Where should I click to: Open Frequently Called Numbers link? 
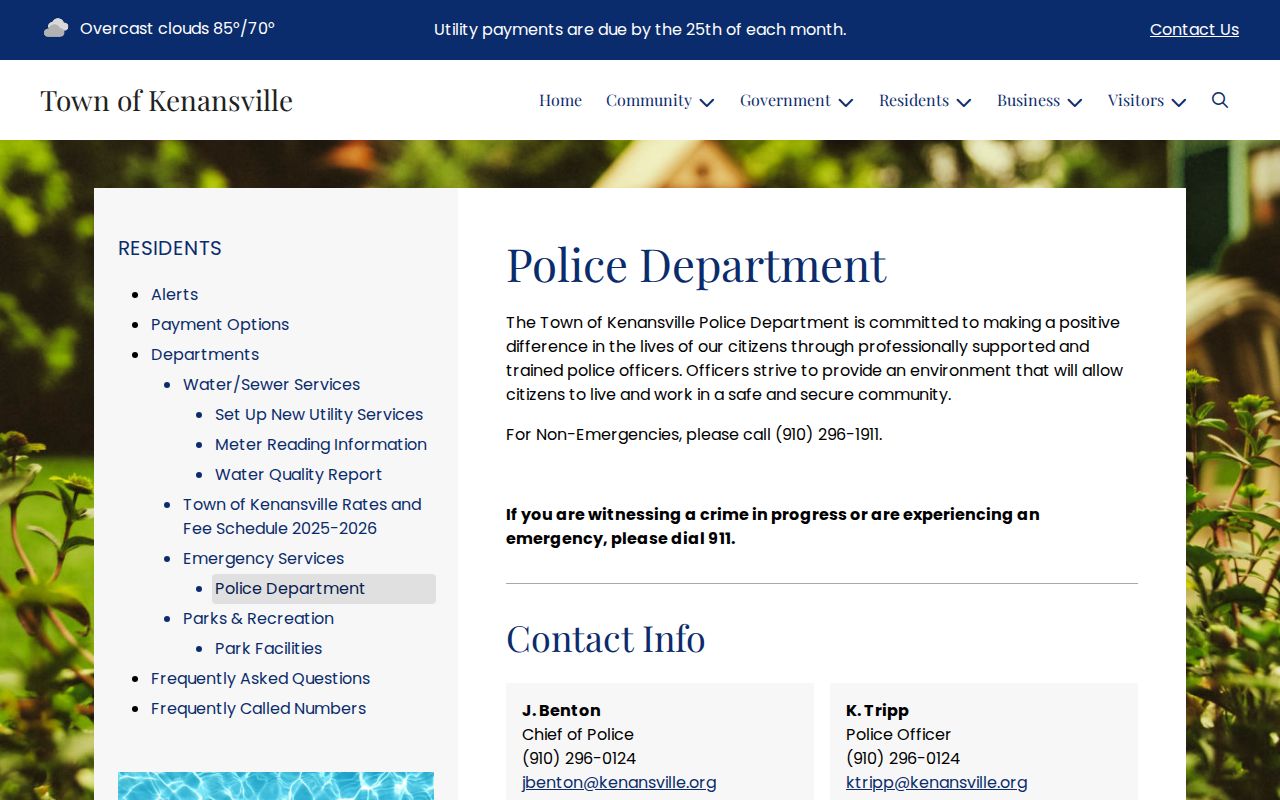258,708
